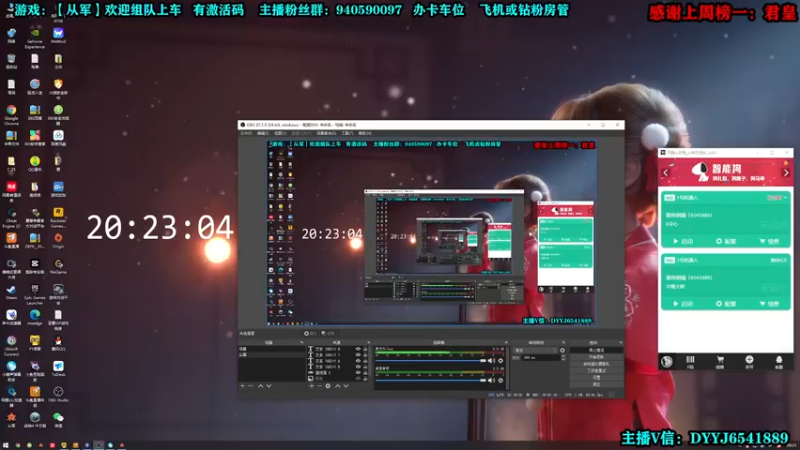The height and width of the screenshot is (450, 800).
Task: Toggle visibility eye of the fifth source row
Action: pos(358,372)
